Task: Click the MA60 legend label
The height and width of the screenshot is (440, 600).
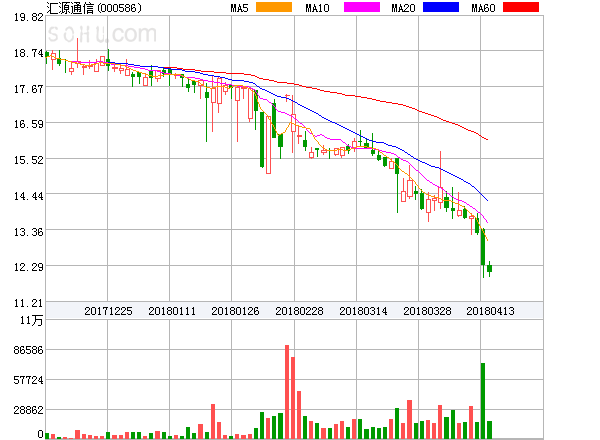Action: pyautogui.click(x=483, y=8)
